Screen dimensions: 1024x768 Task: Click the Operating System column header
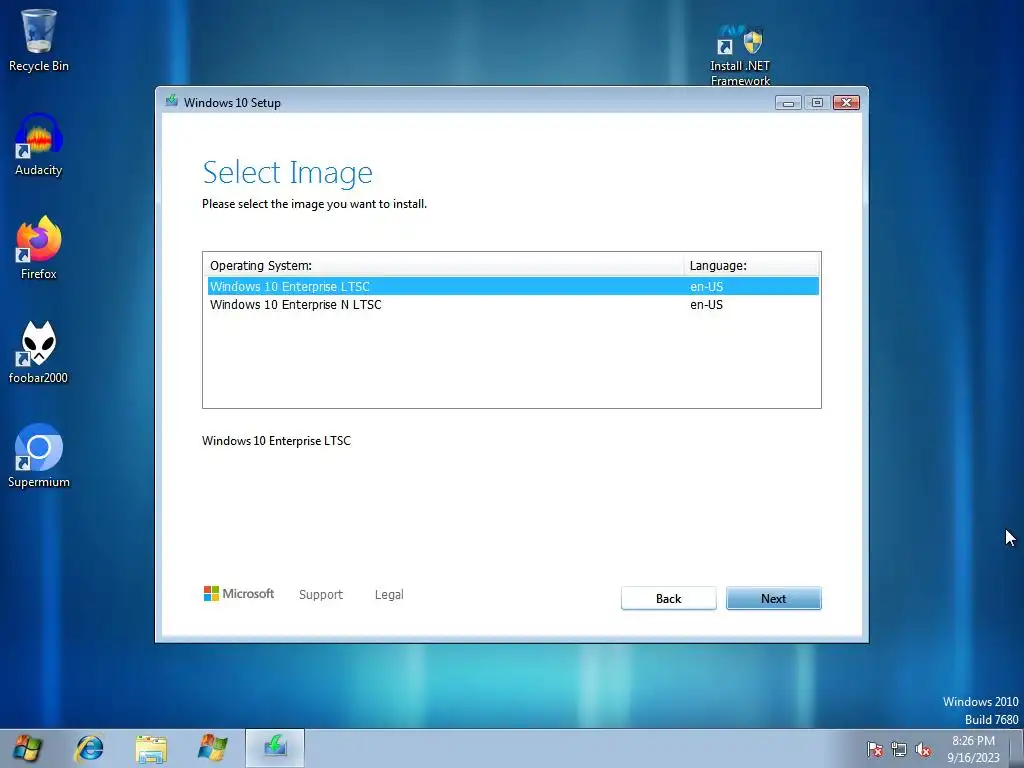coord(444,265)
